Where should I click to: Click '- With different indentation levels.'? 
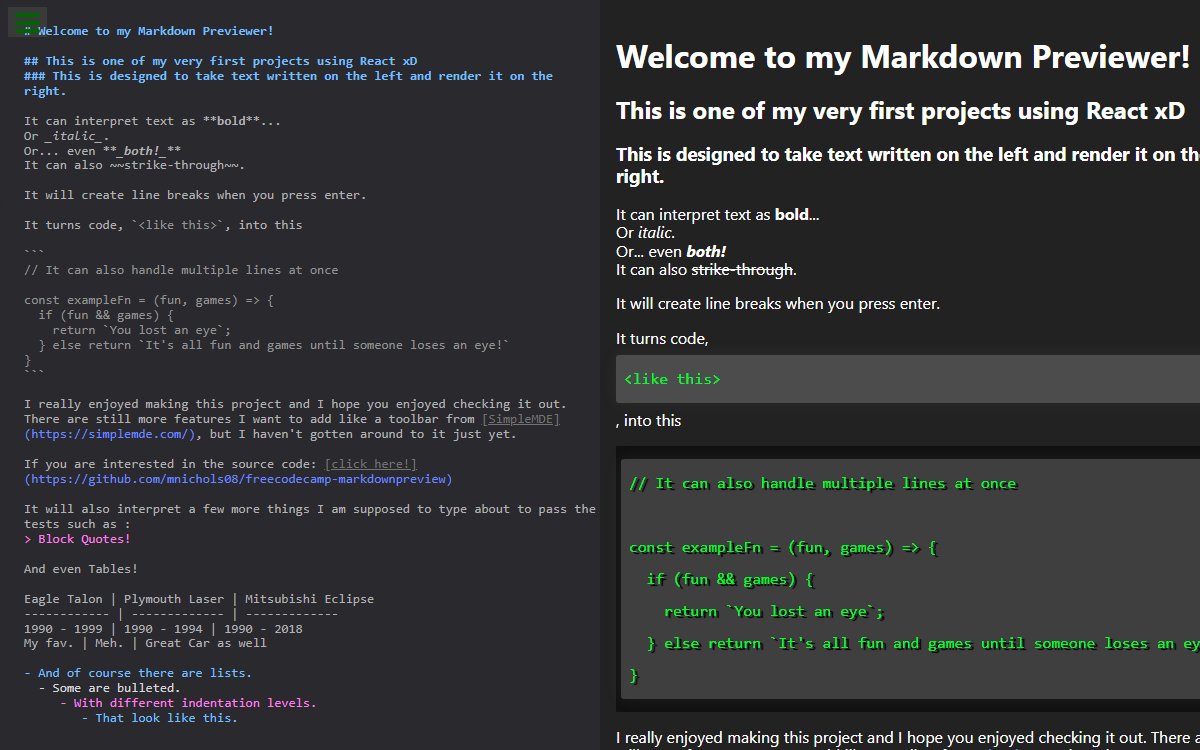(x=188, y=703)
